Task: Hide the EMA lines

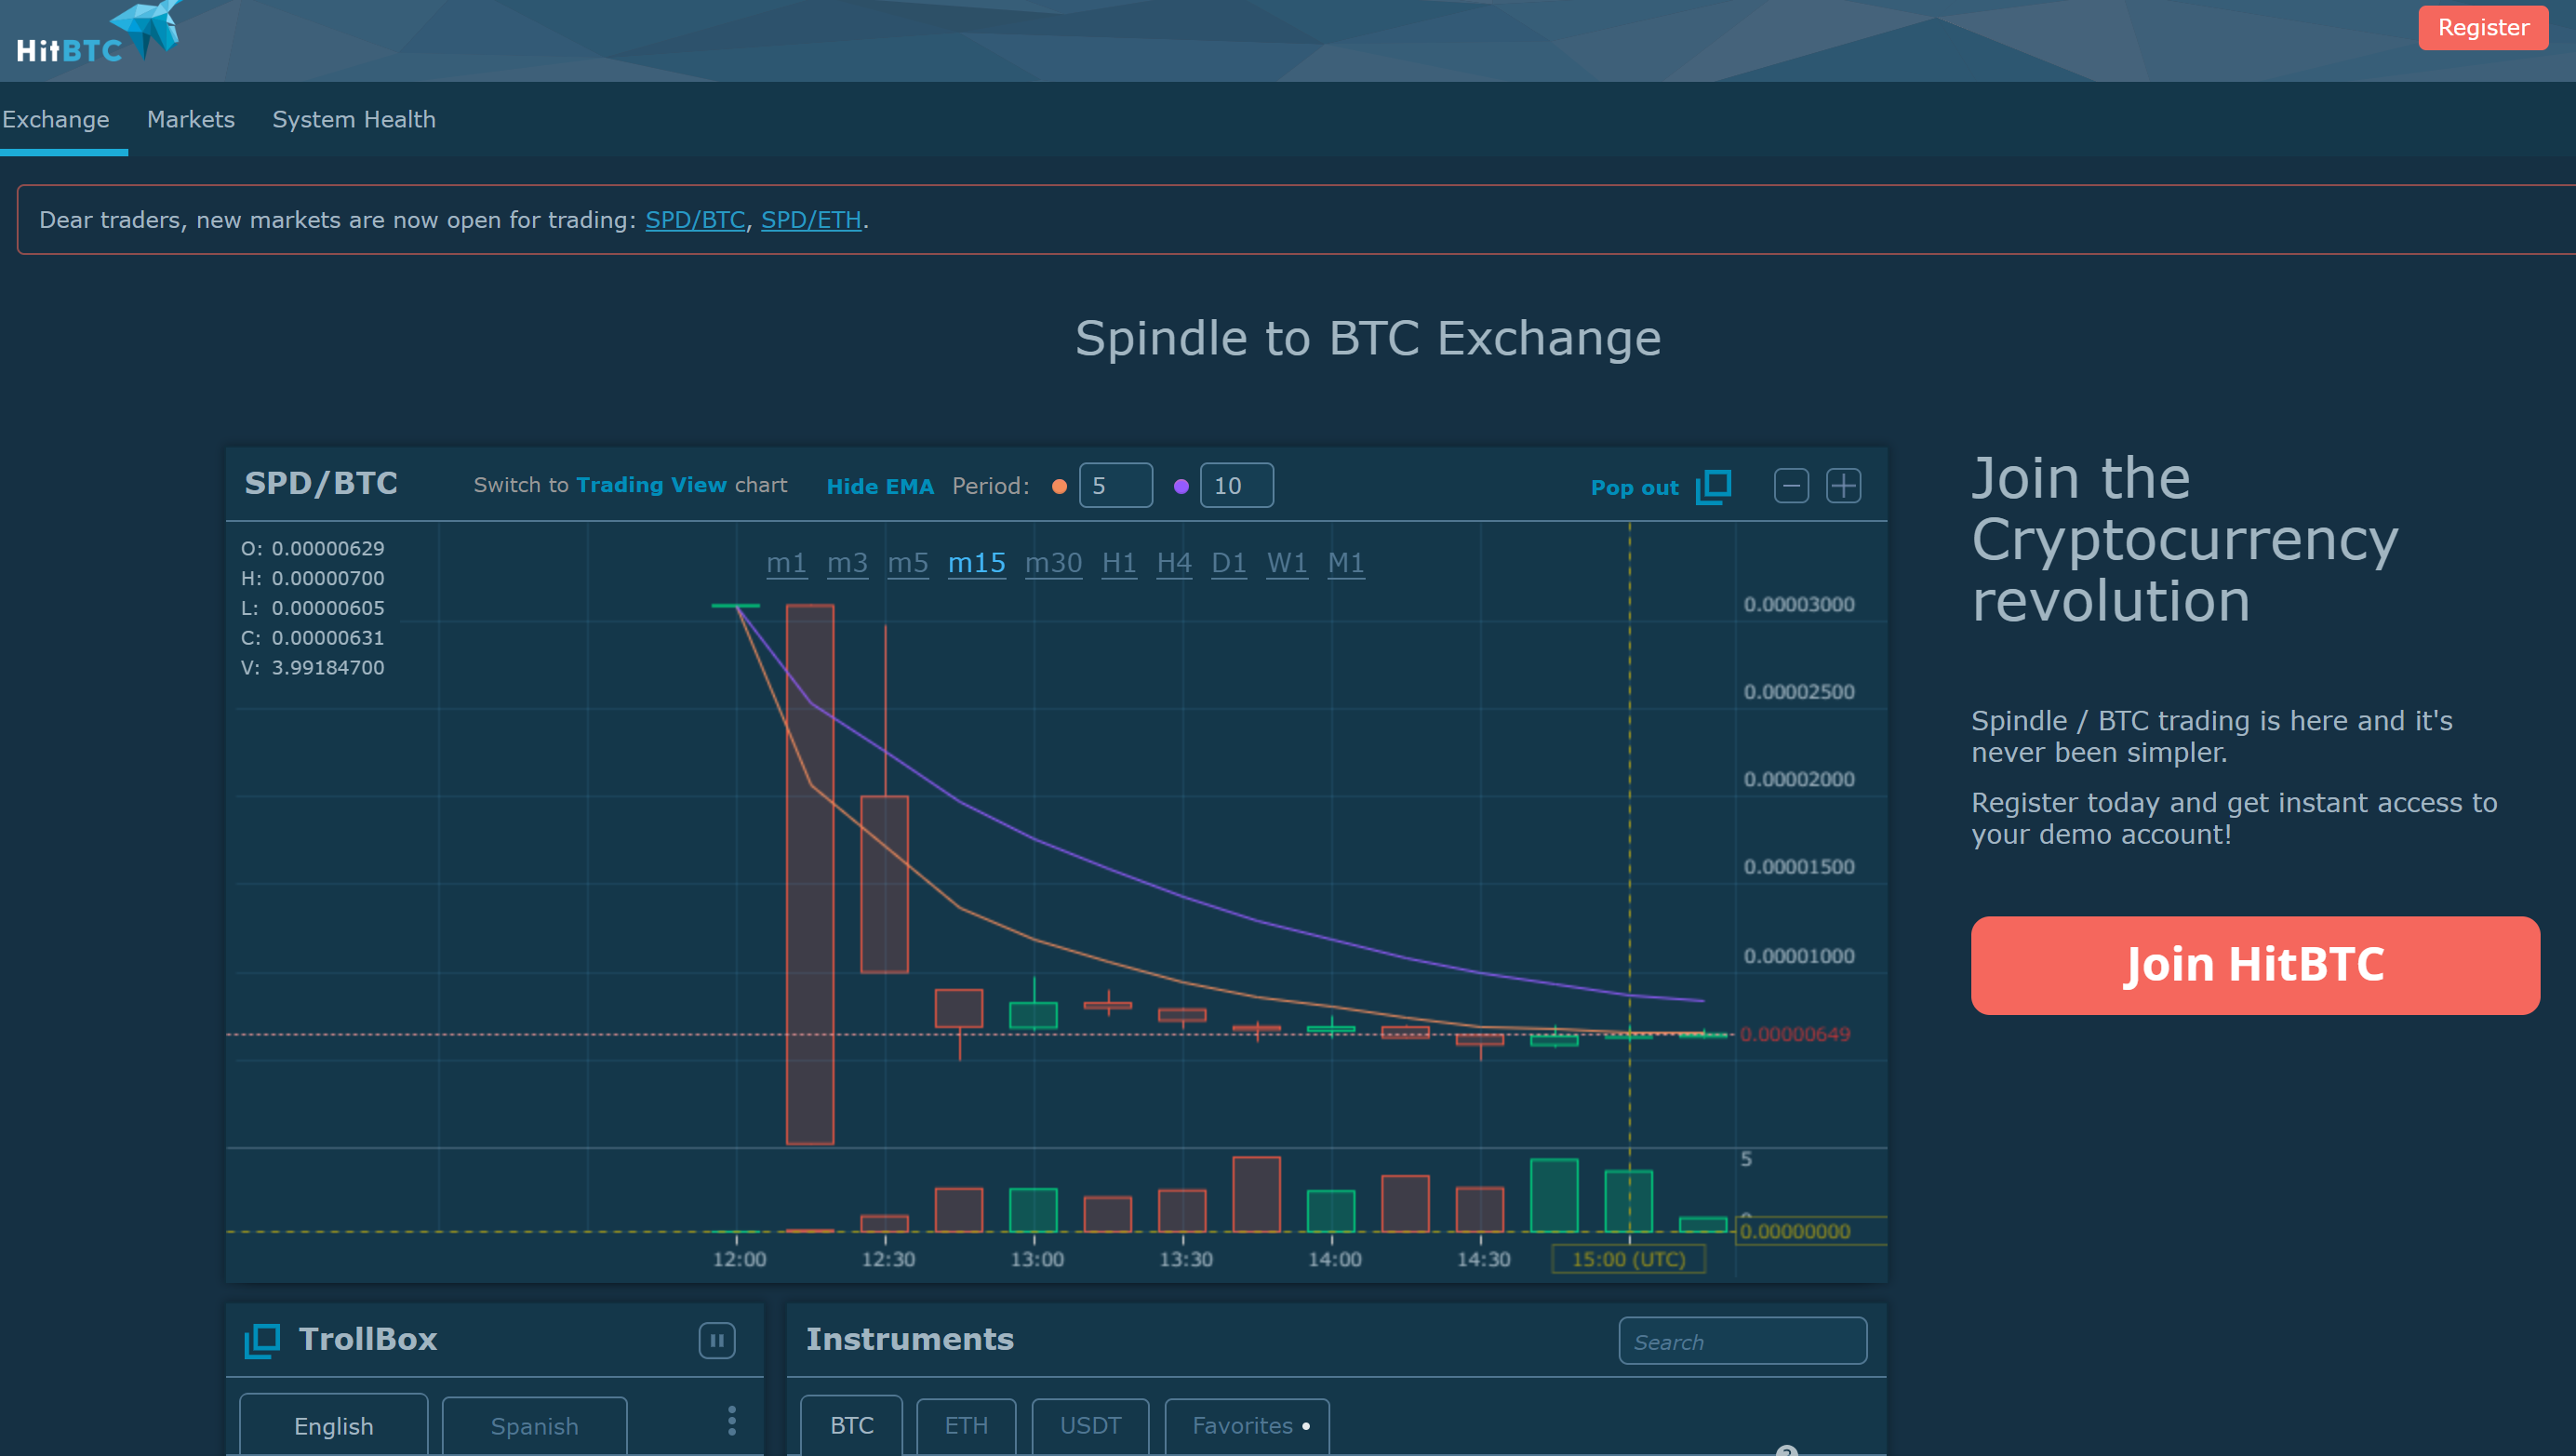Action: coord(880,486)
